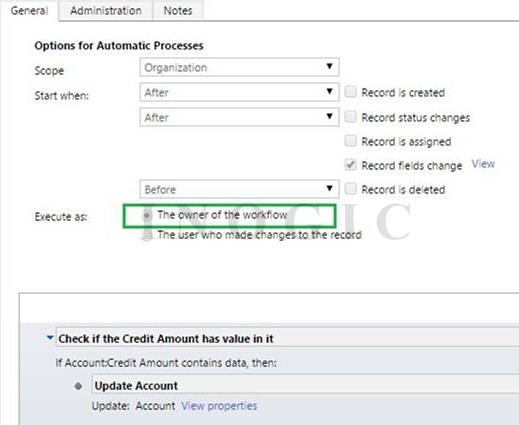Viewport: 519px width, 425px height.
Task: Edit the Check if Credit Amount step title
Action: [287, 338]
